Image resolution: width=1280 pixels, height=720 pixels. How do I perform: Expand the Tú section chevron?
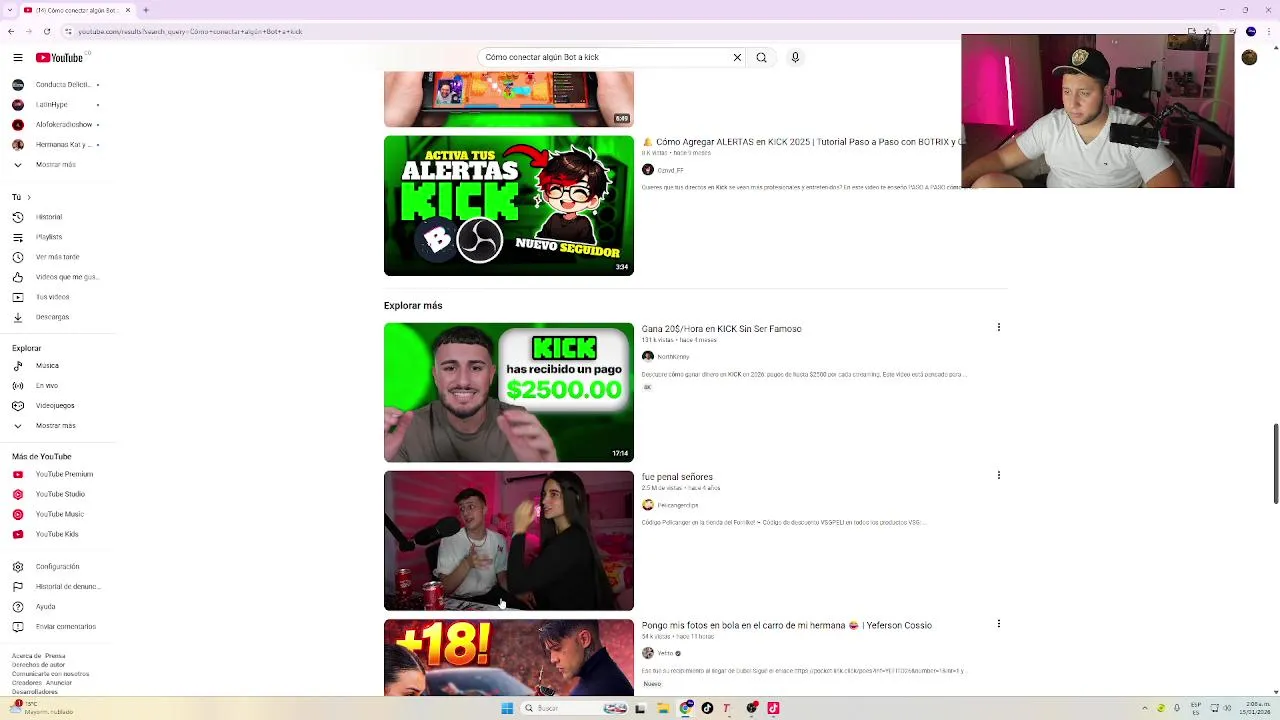click(28, 197)
